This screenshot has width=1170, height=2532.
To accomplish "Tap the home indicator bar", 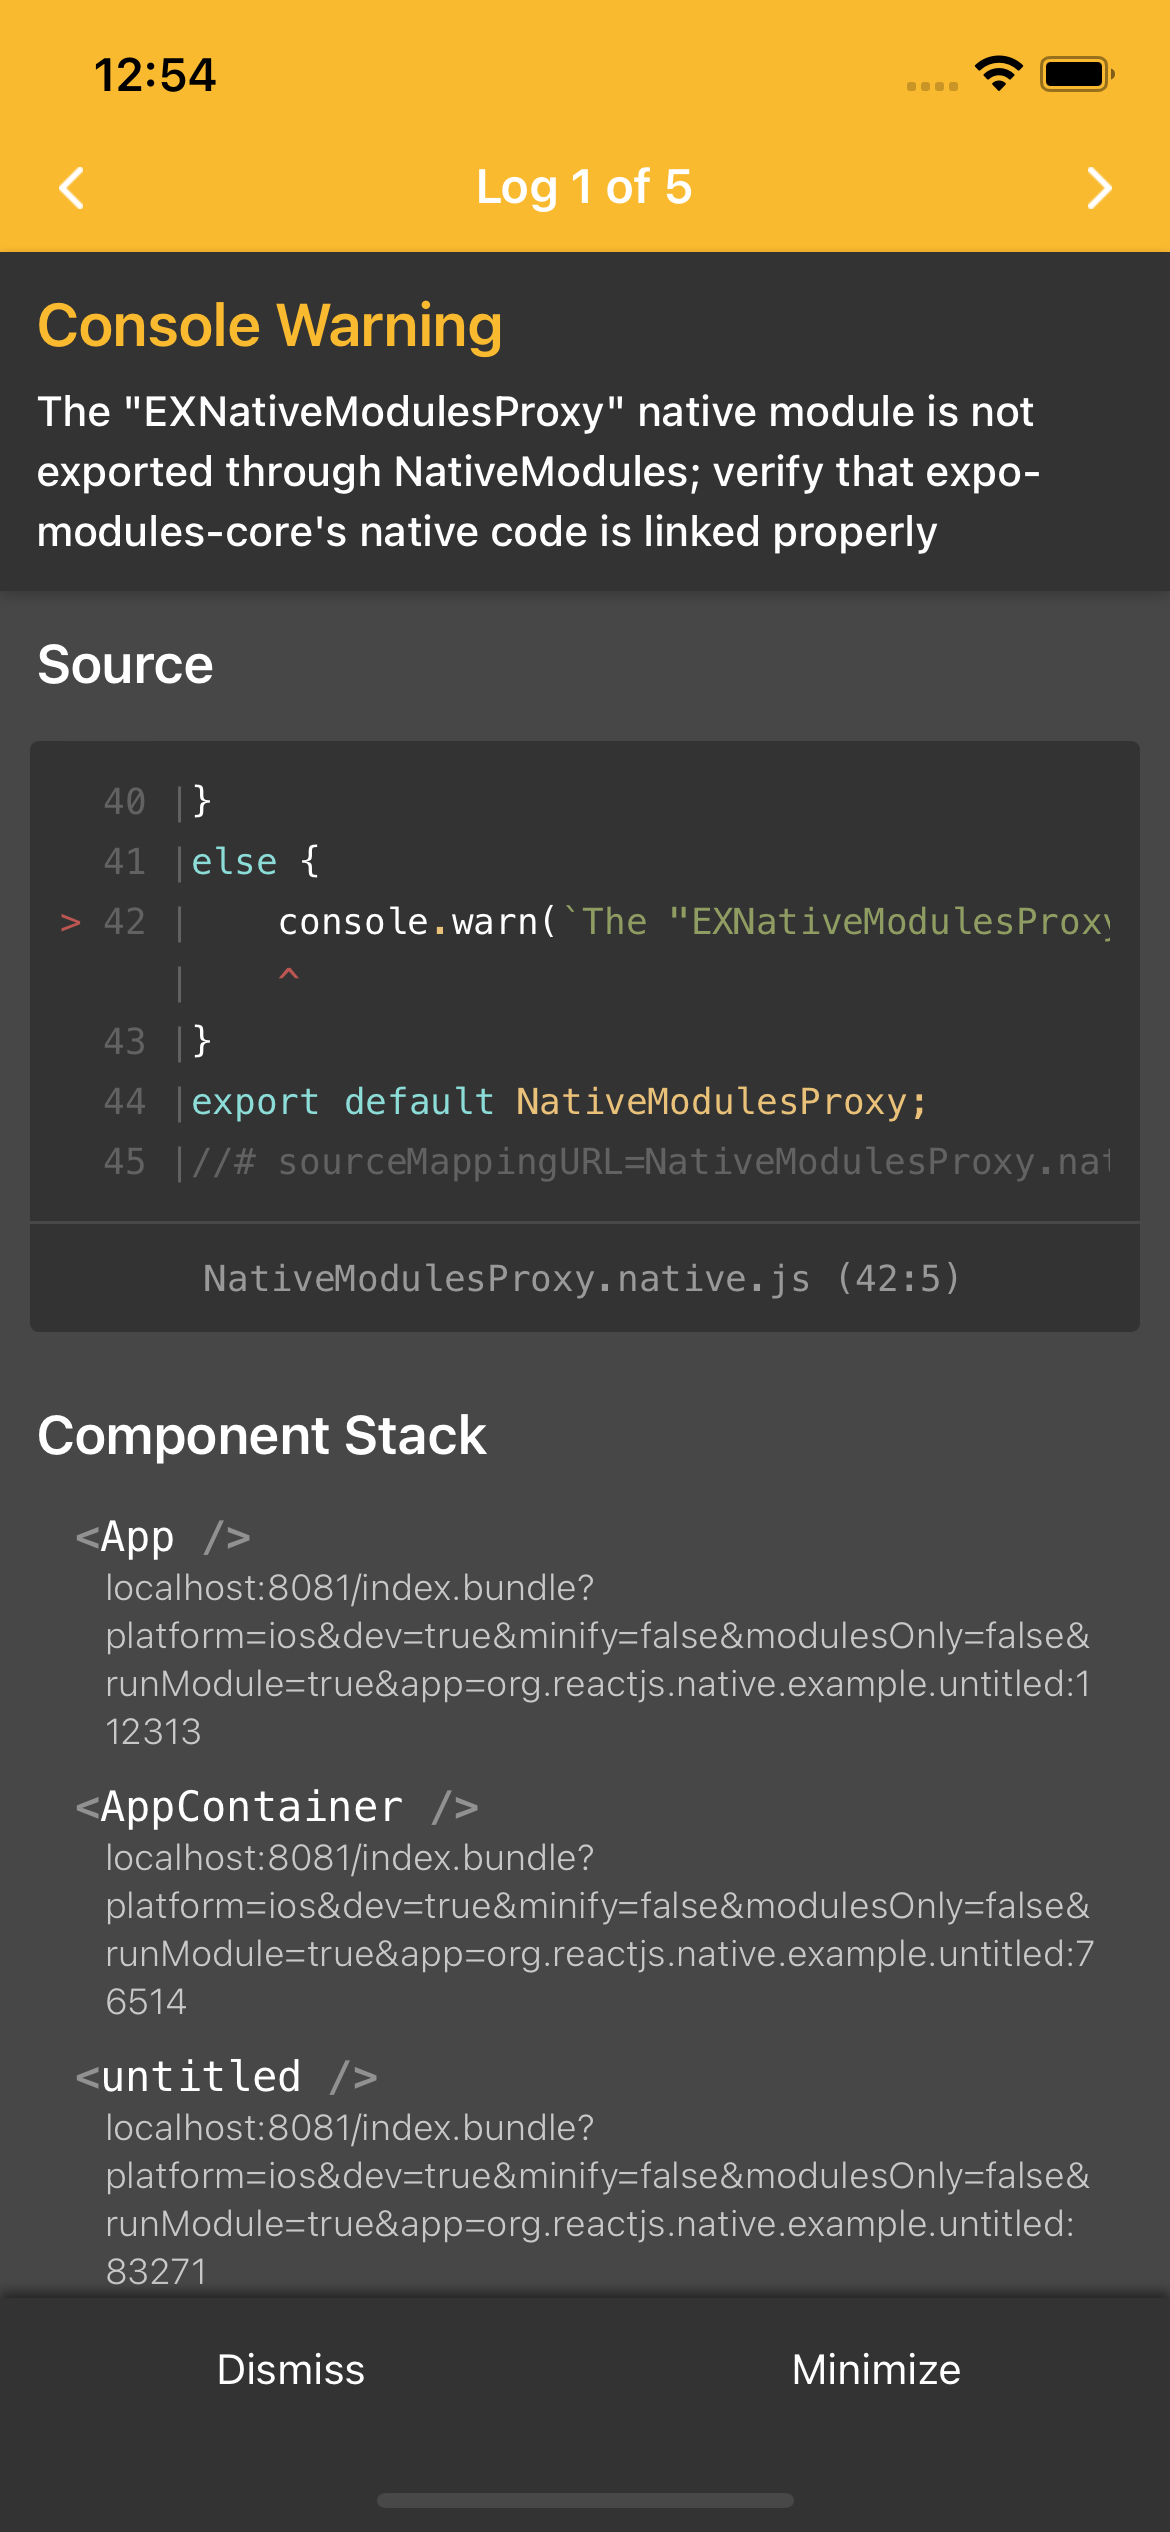I will 585,2500.
